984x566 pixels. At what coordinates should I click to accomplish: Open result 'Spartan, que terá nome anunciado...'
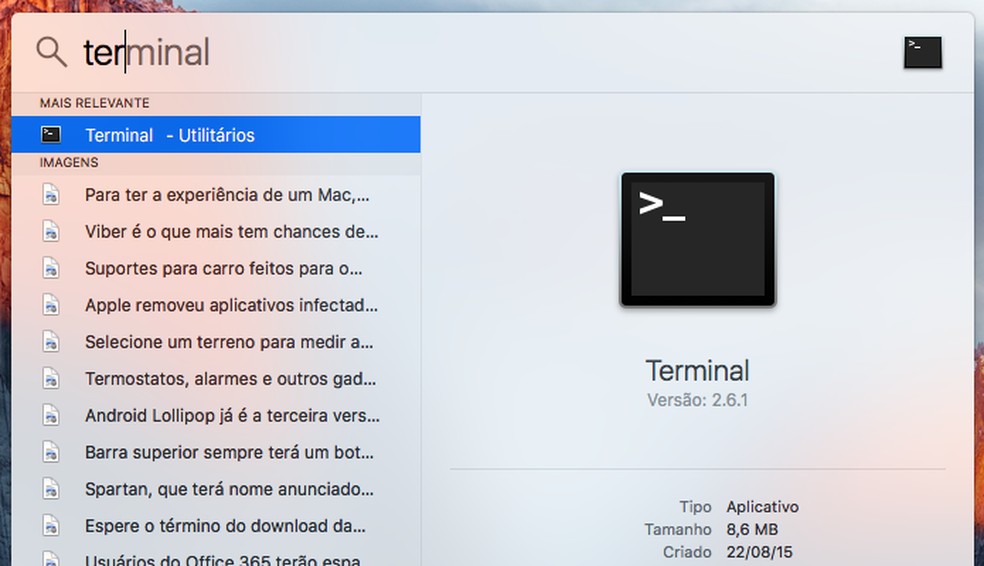(216, 489)
